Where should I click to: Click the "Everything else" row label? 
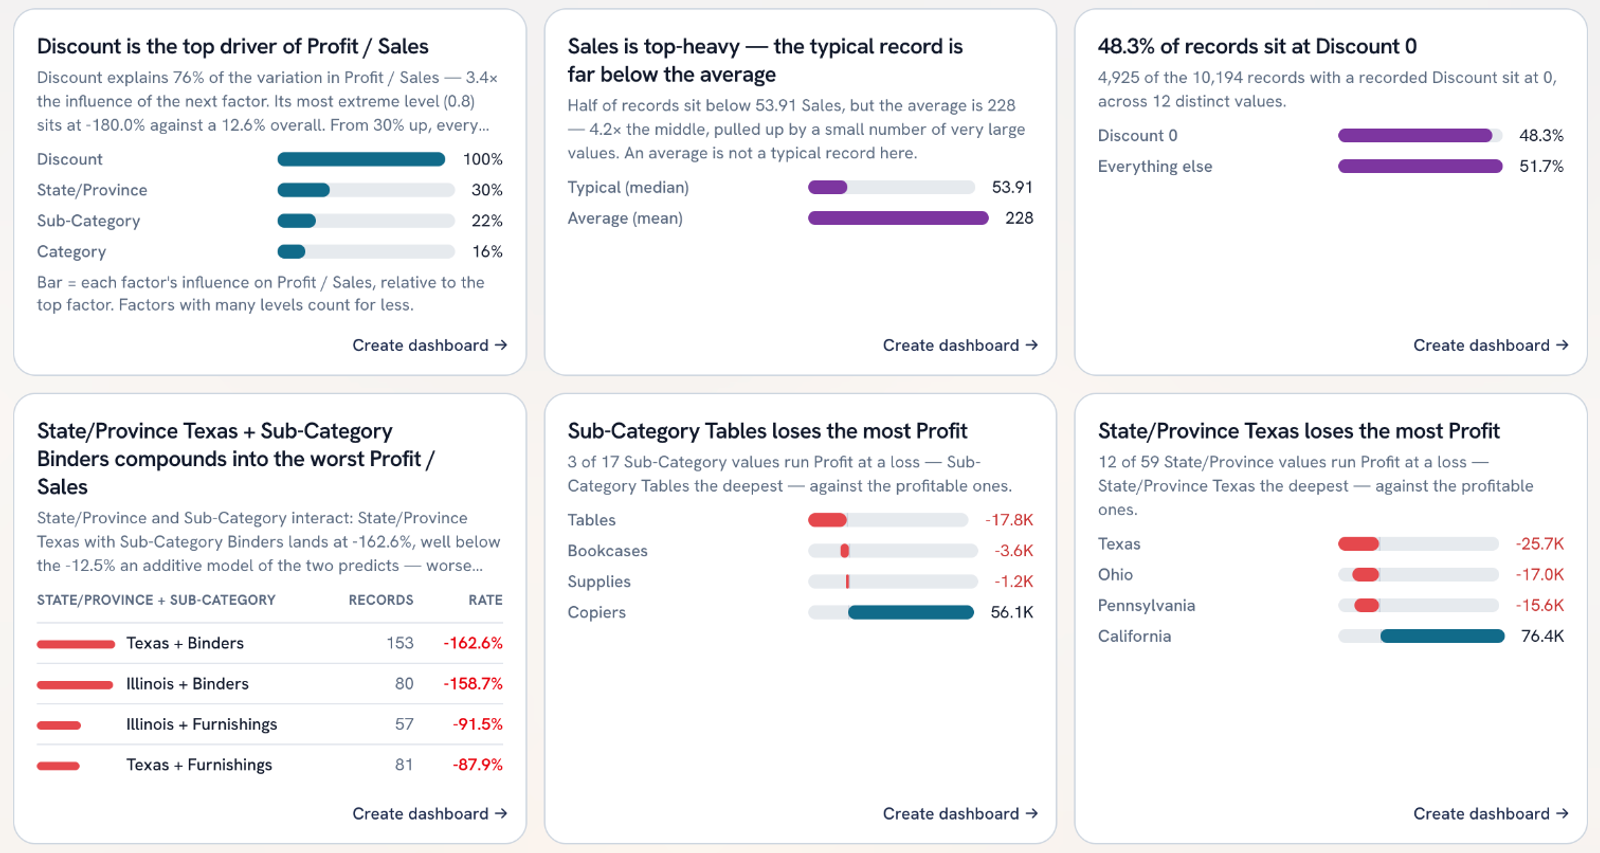(x=1155, y=166)
